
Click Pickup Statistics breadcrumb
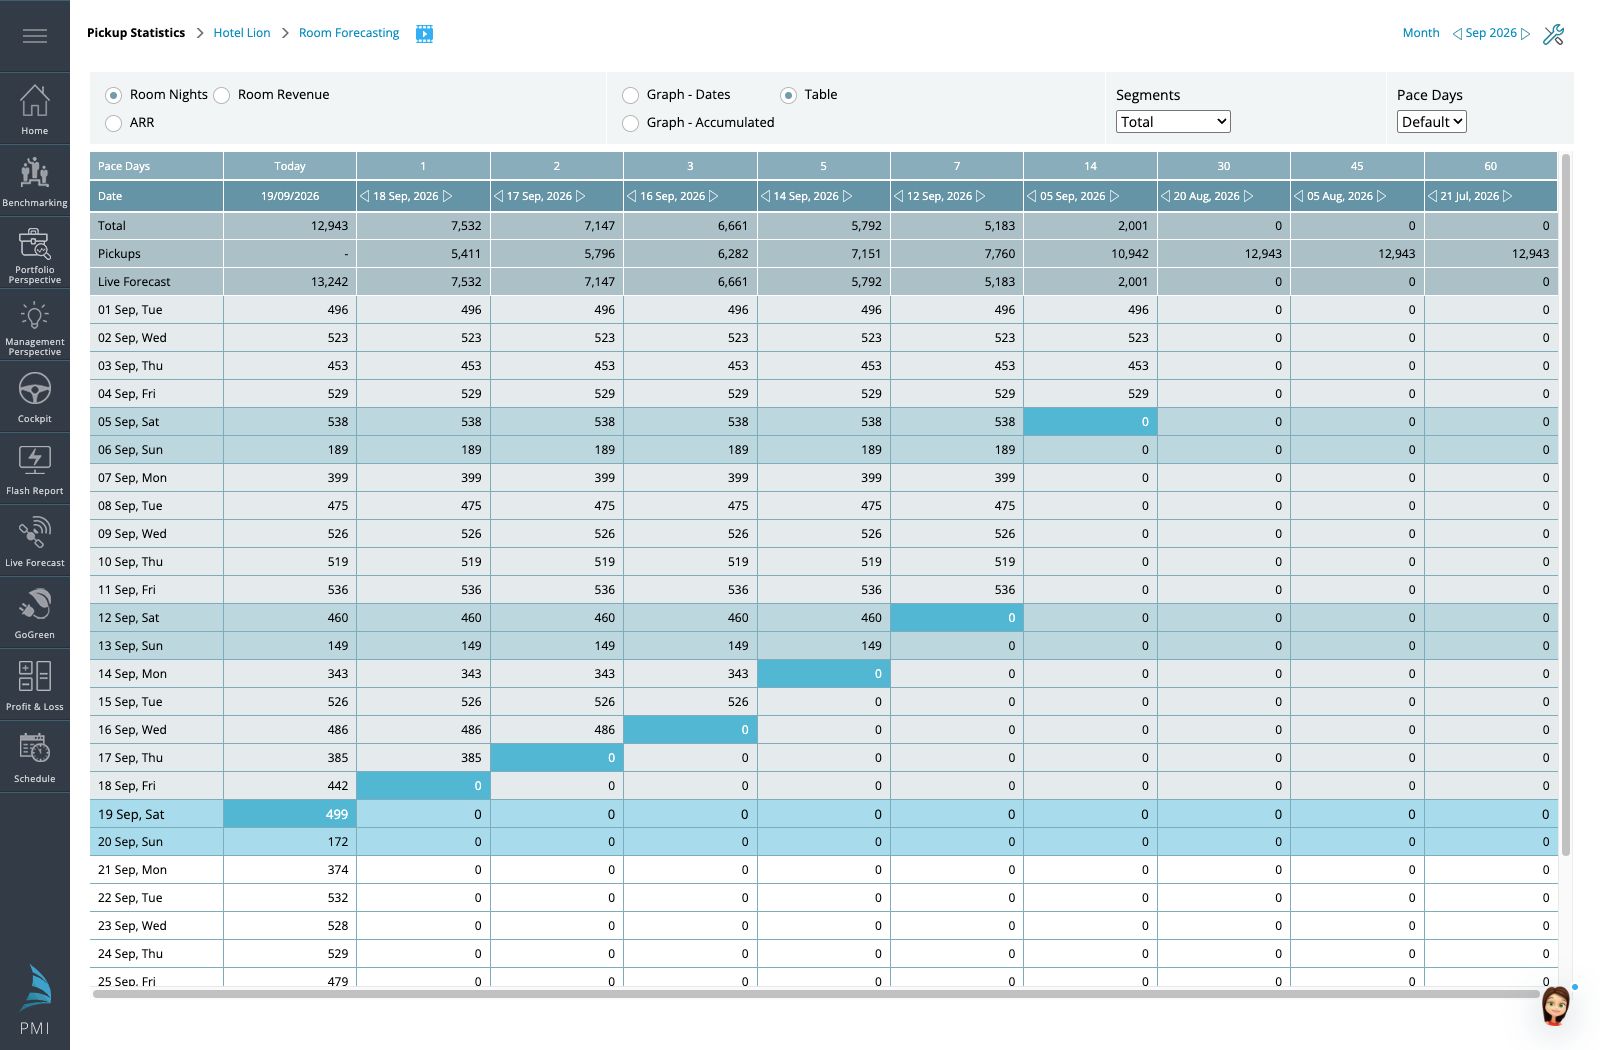136,33
